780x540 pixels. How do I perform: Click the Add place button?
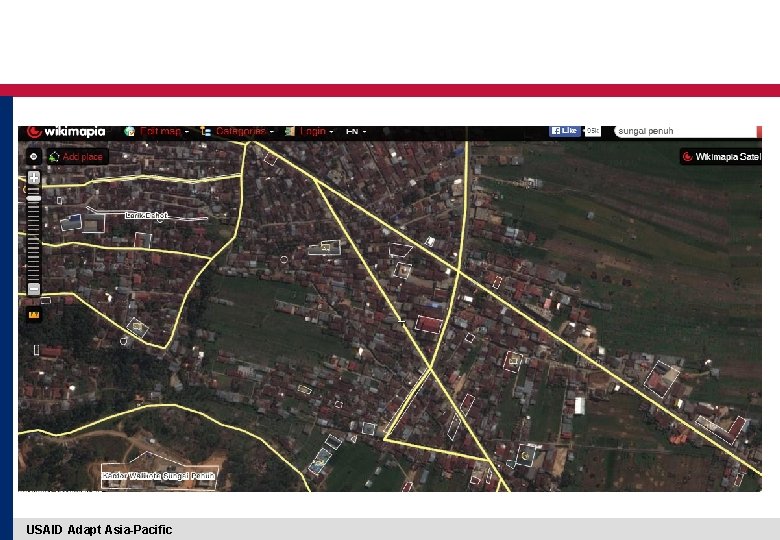pos(78,157)
